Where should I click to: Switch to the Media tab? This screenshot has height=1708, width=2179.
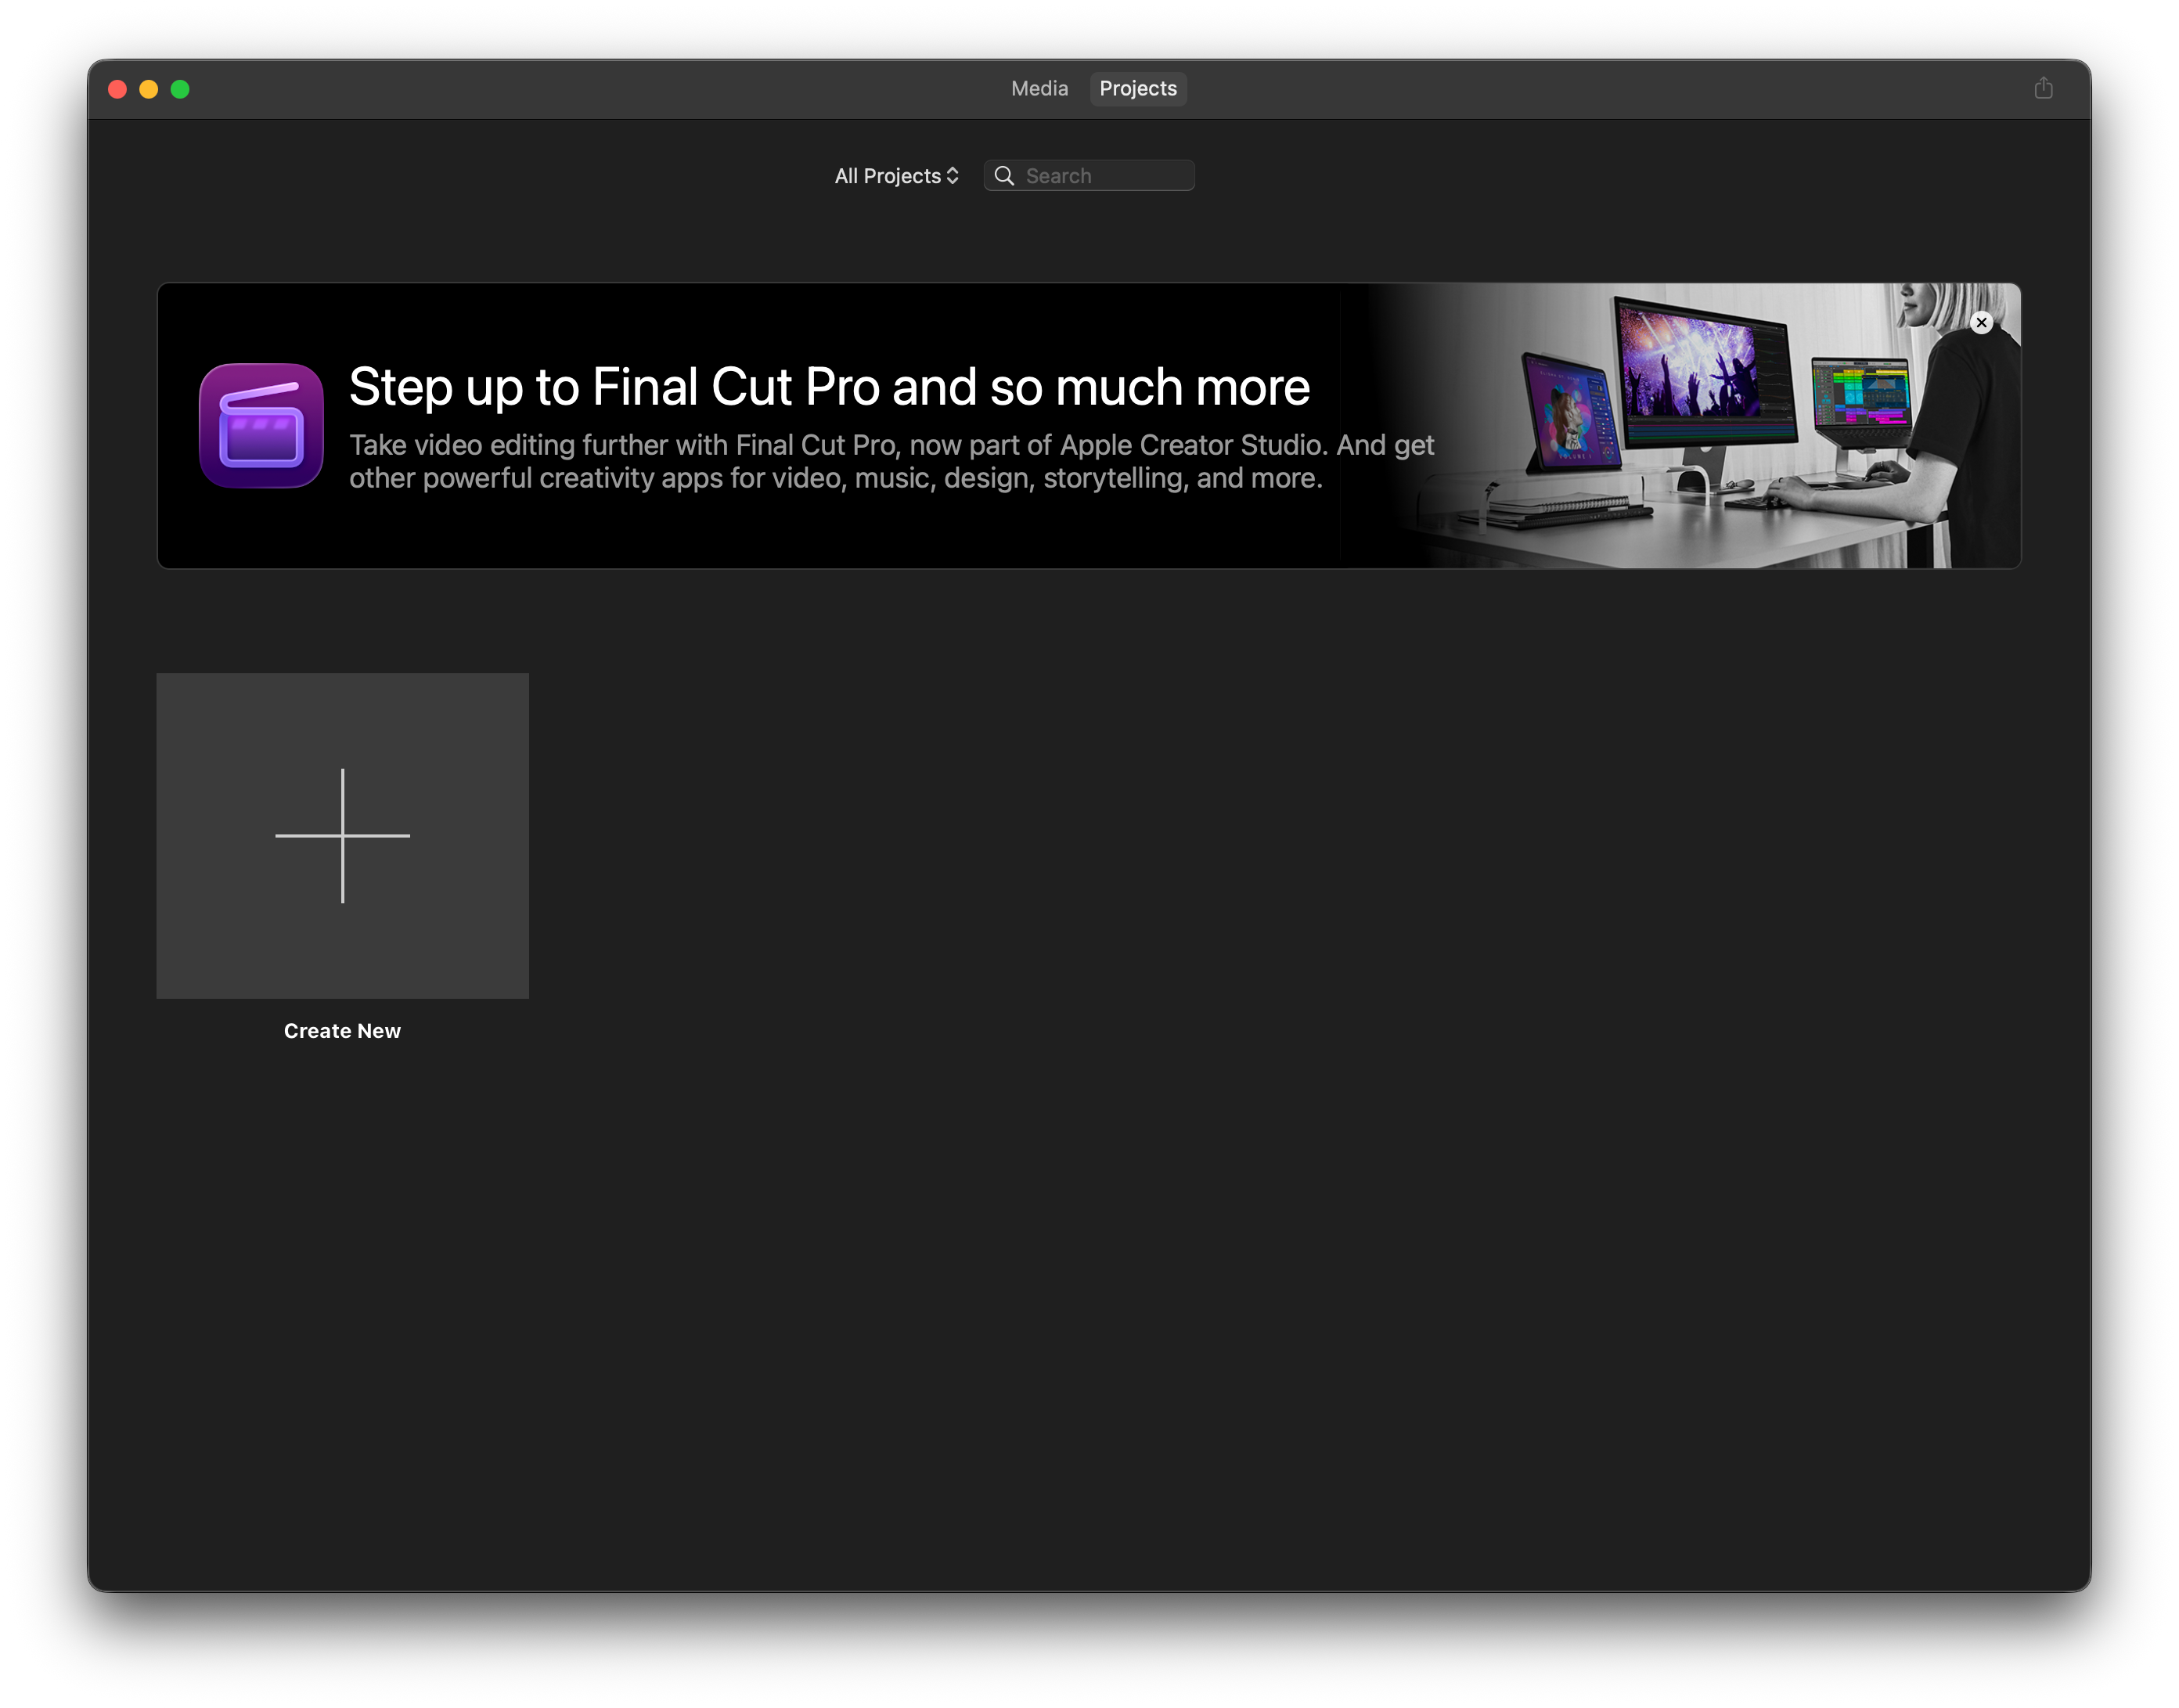[x=1039, y=88]
